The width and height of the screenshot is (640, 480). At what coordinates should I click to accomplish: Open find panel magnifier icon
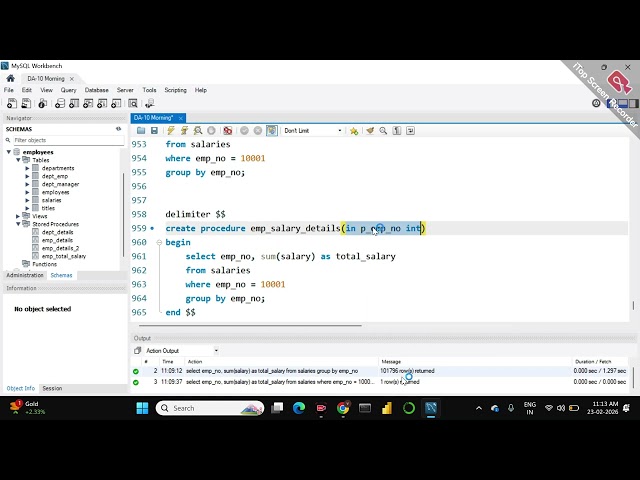pyautogui.click(x=383, y=131)
